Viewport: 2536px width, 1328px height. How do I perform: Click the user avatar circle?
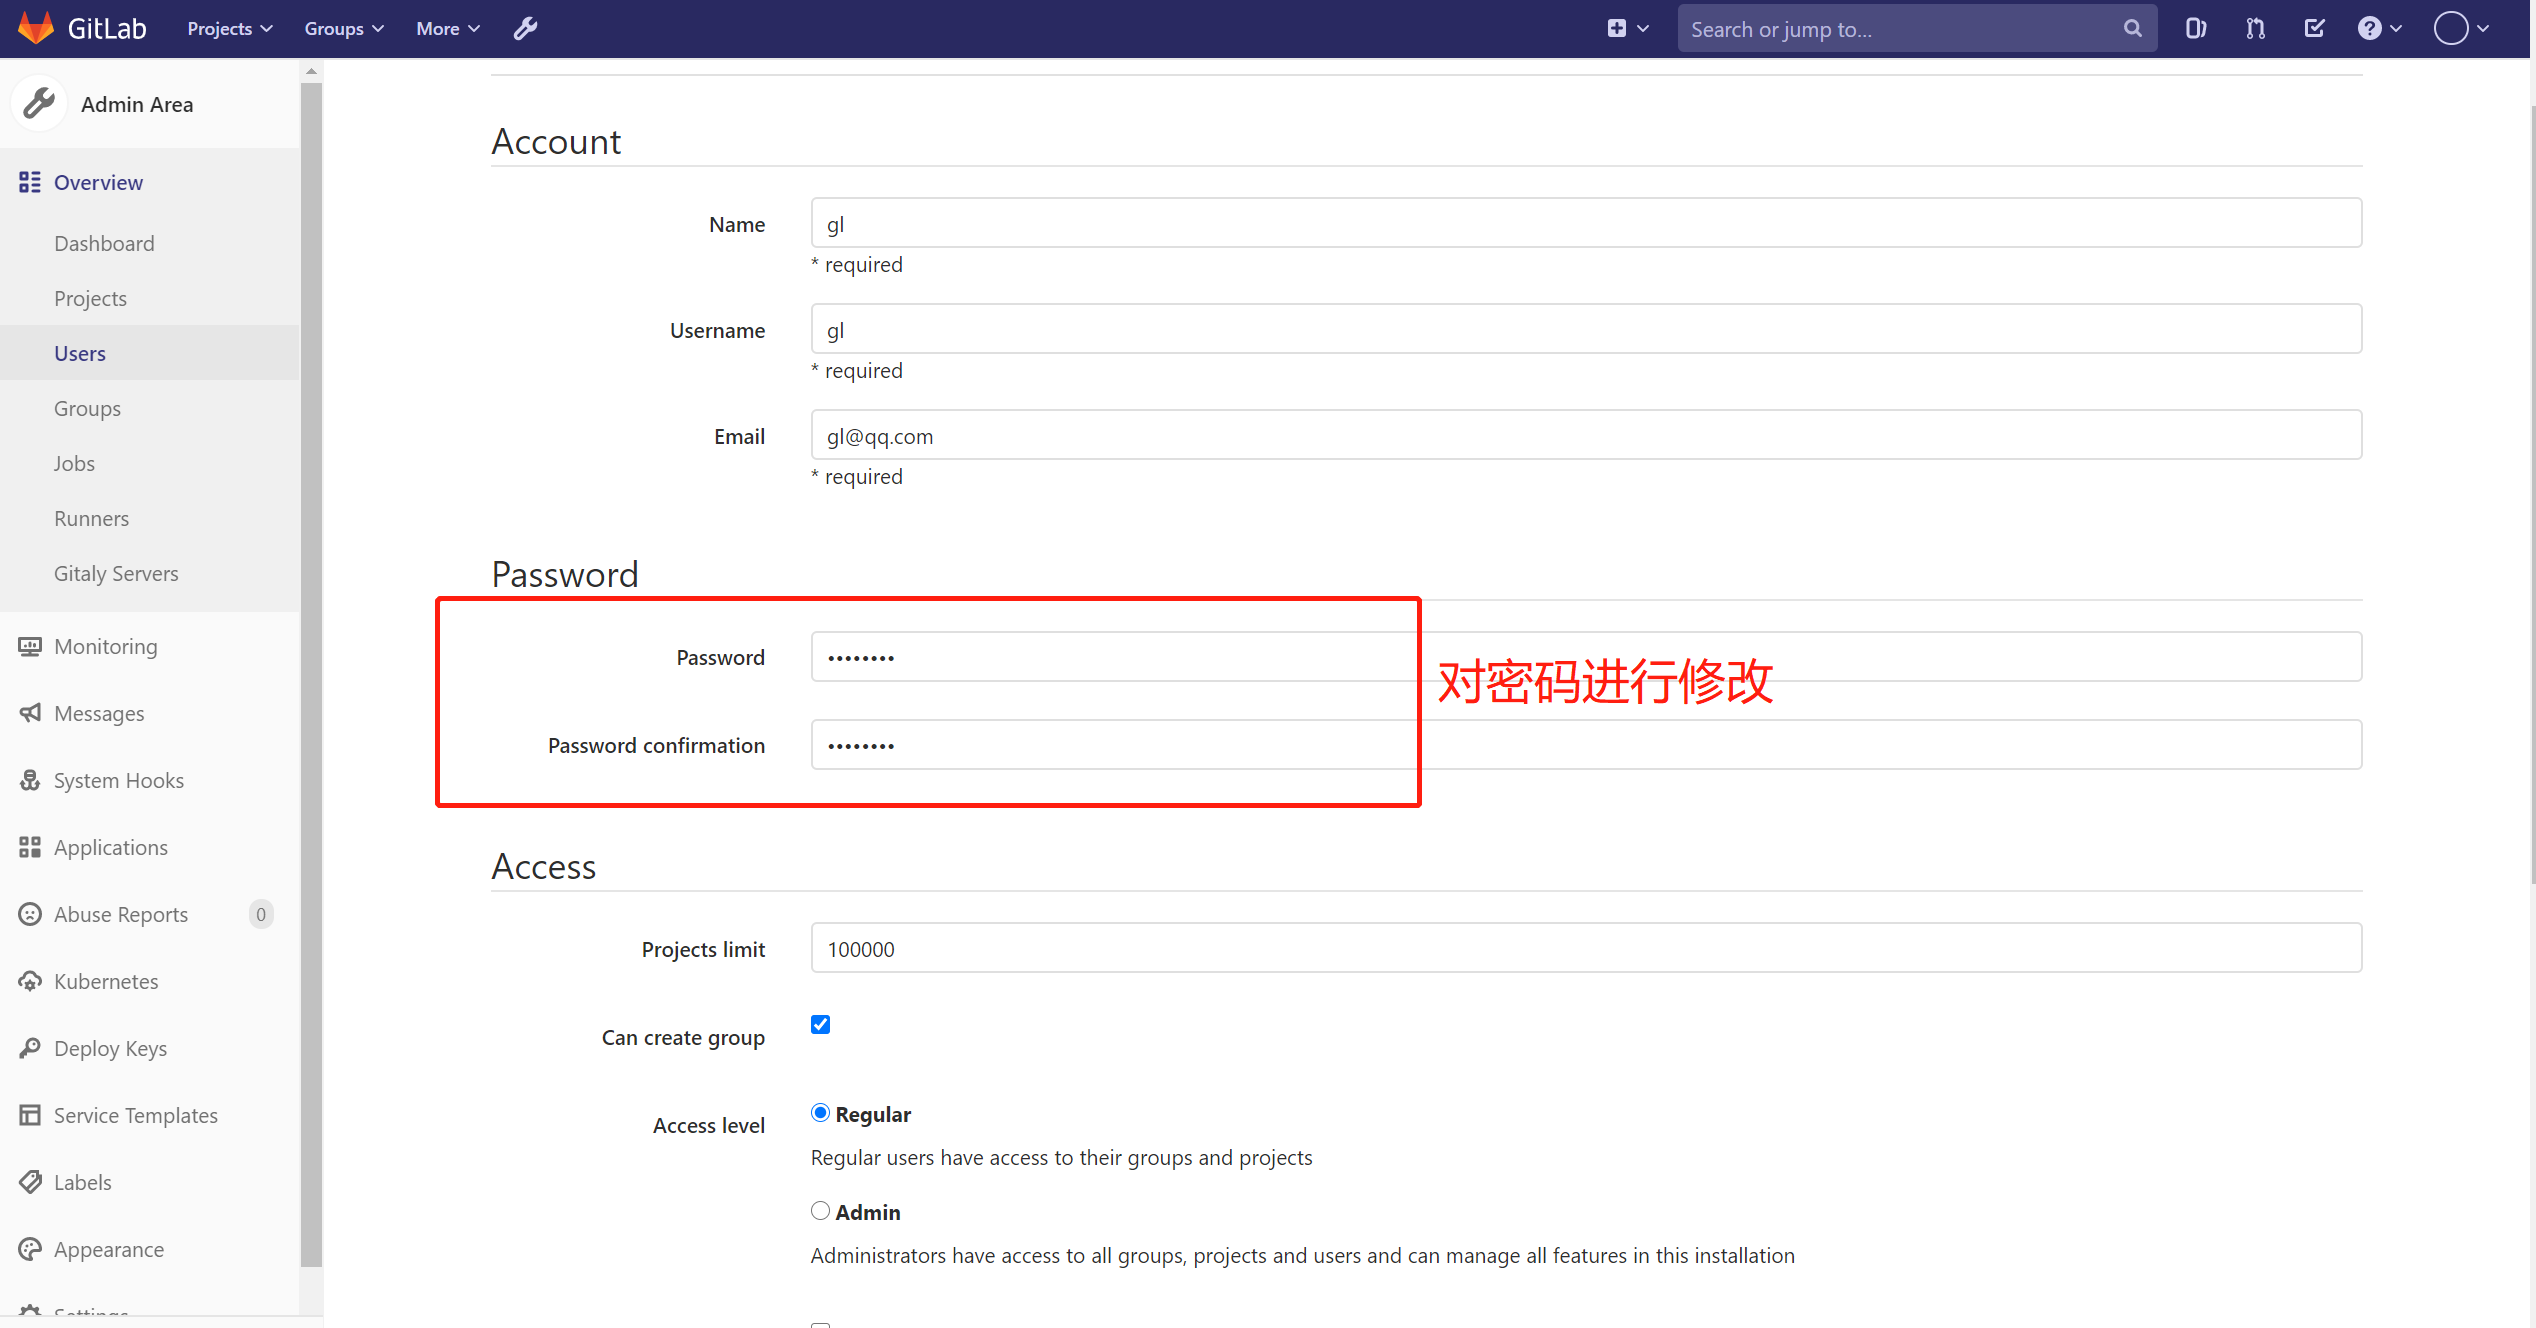(2451, 29)
